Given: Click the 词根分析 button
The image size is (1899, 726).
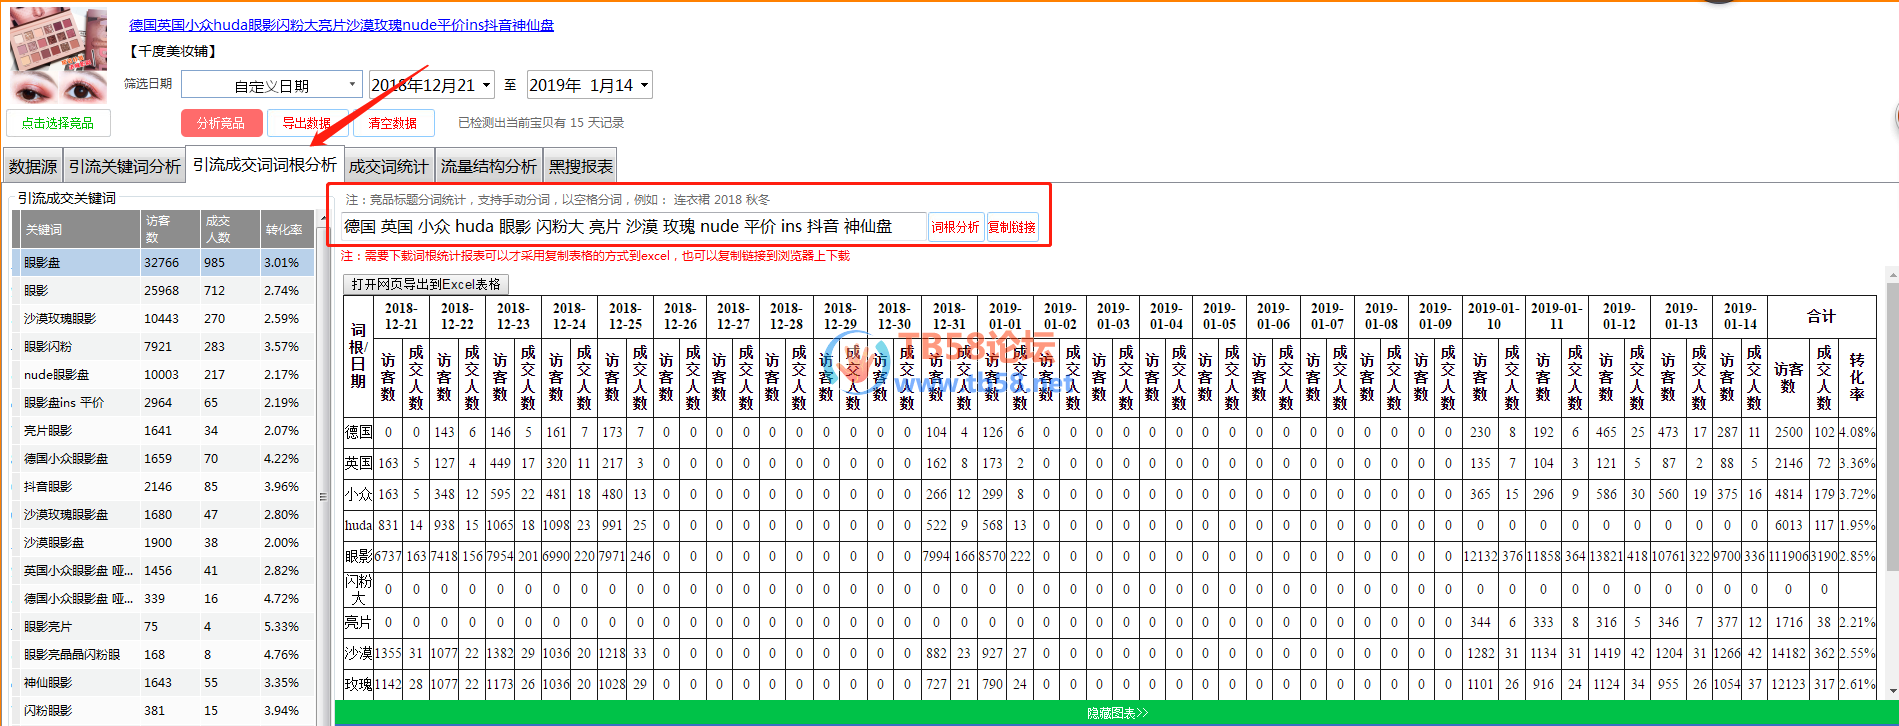Looking at the screenshot, I should point(955,227).
